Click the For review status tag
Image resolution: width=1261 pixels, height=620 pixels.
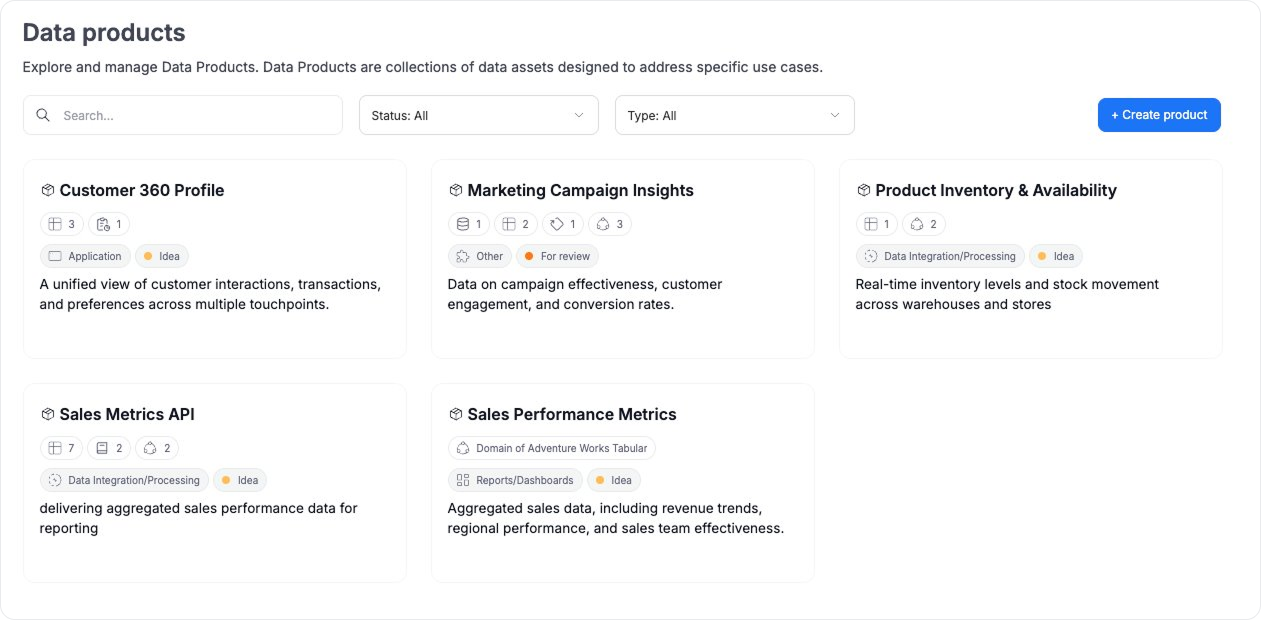point(557,256)
